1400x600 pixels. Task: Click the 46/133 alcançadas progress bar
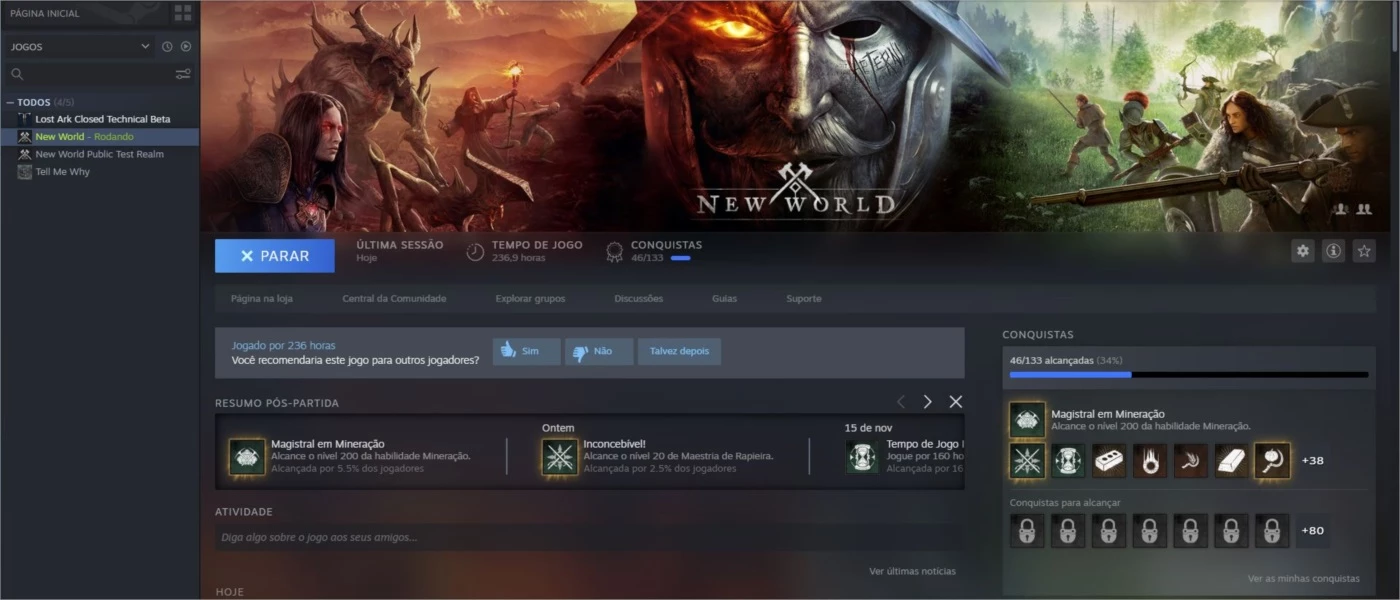(x=1189, y=375)
